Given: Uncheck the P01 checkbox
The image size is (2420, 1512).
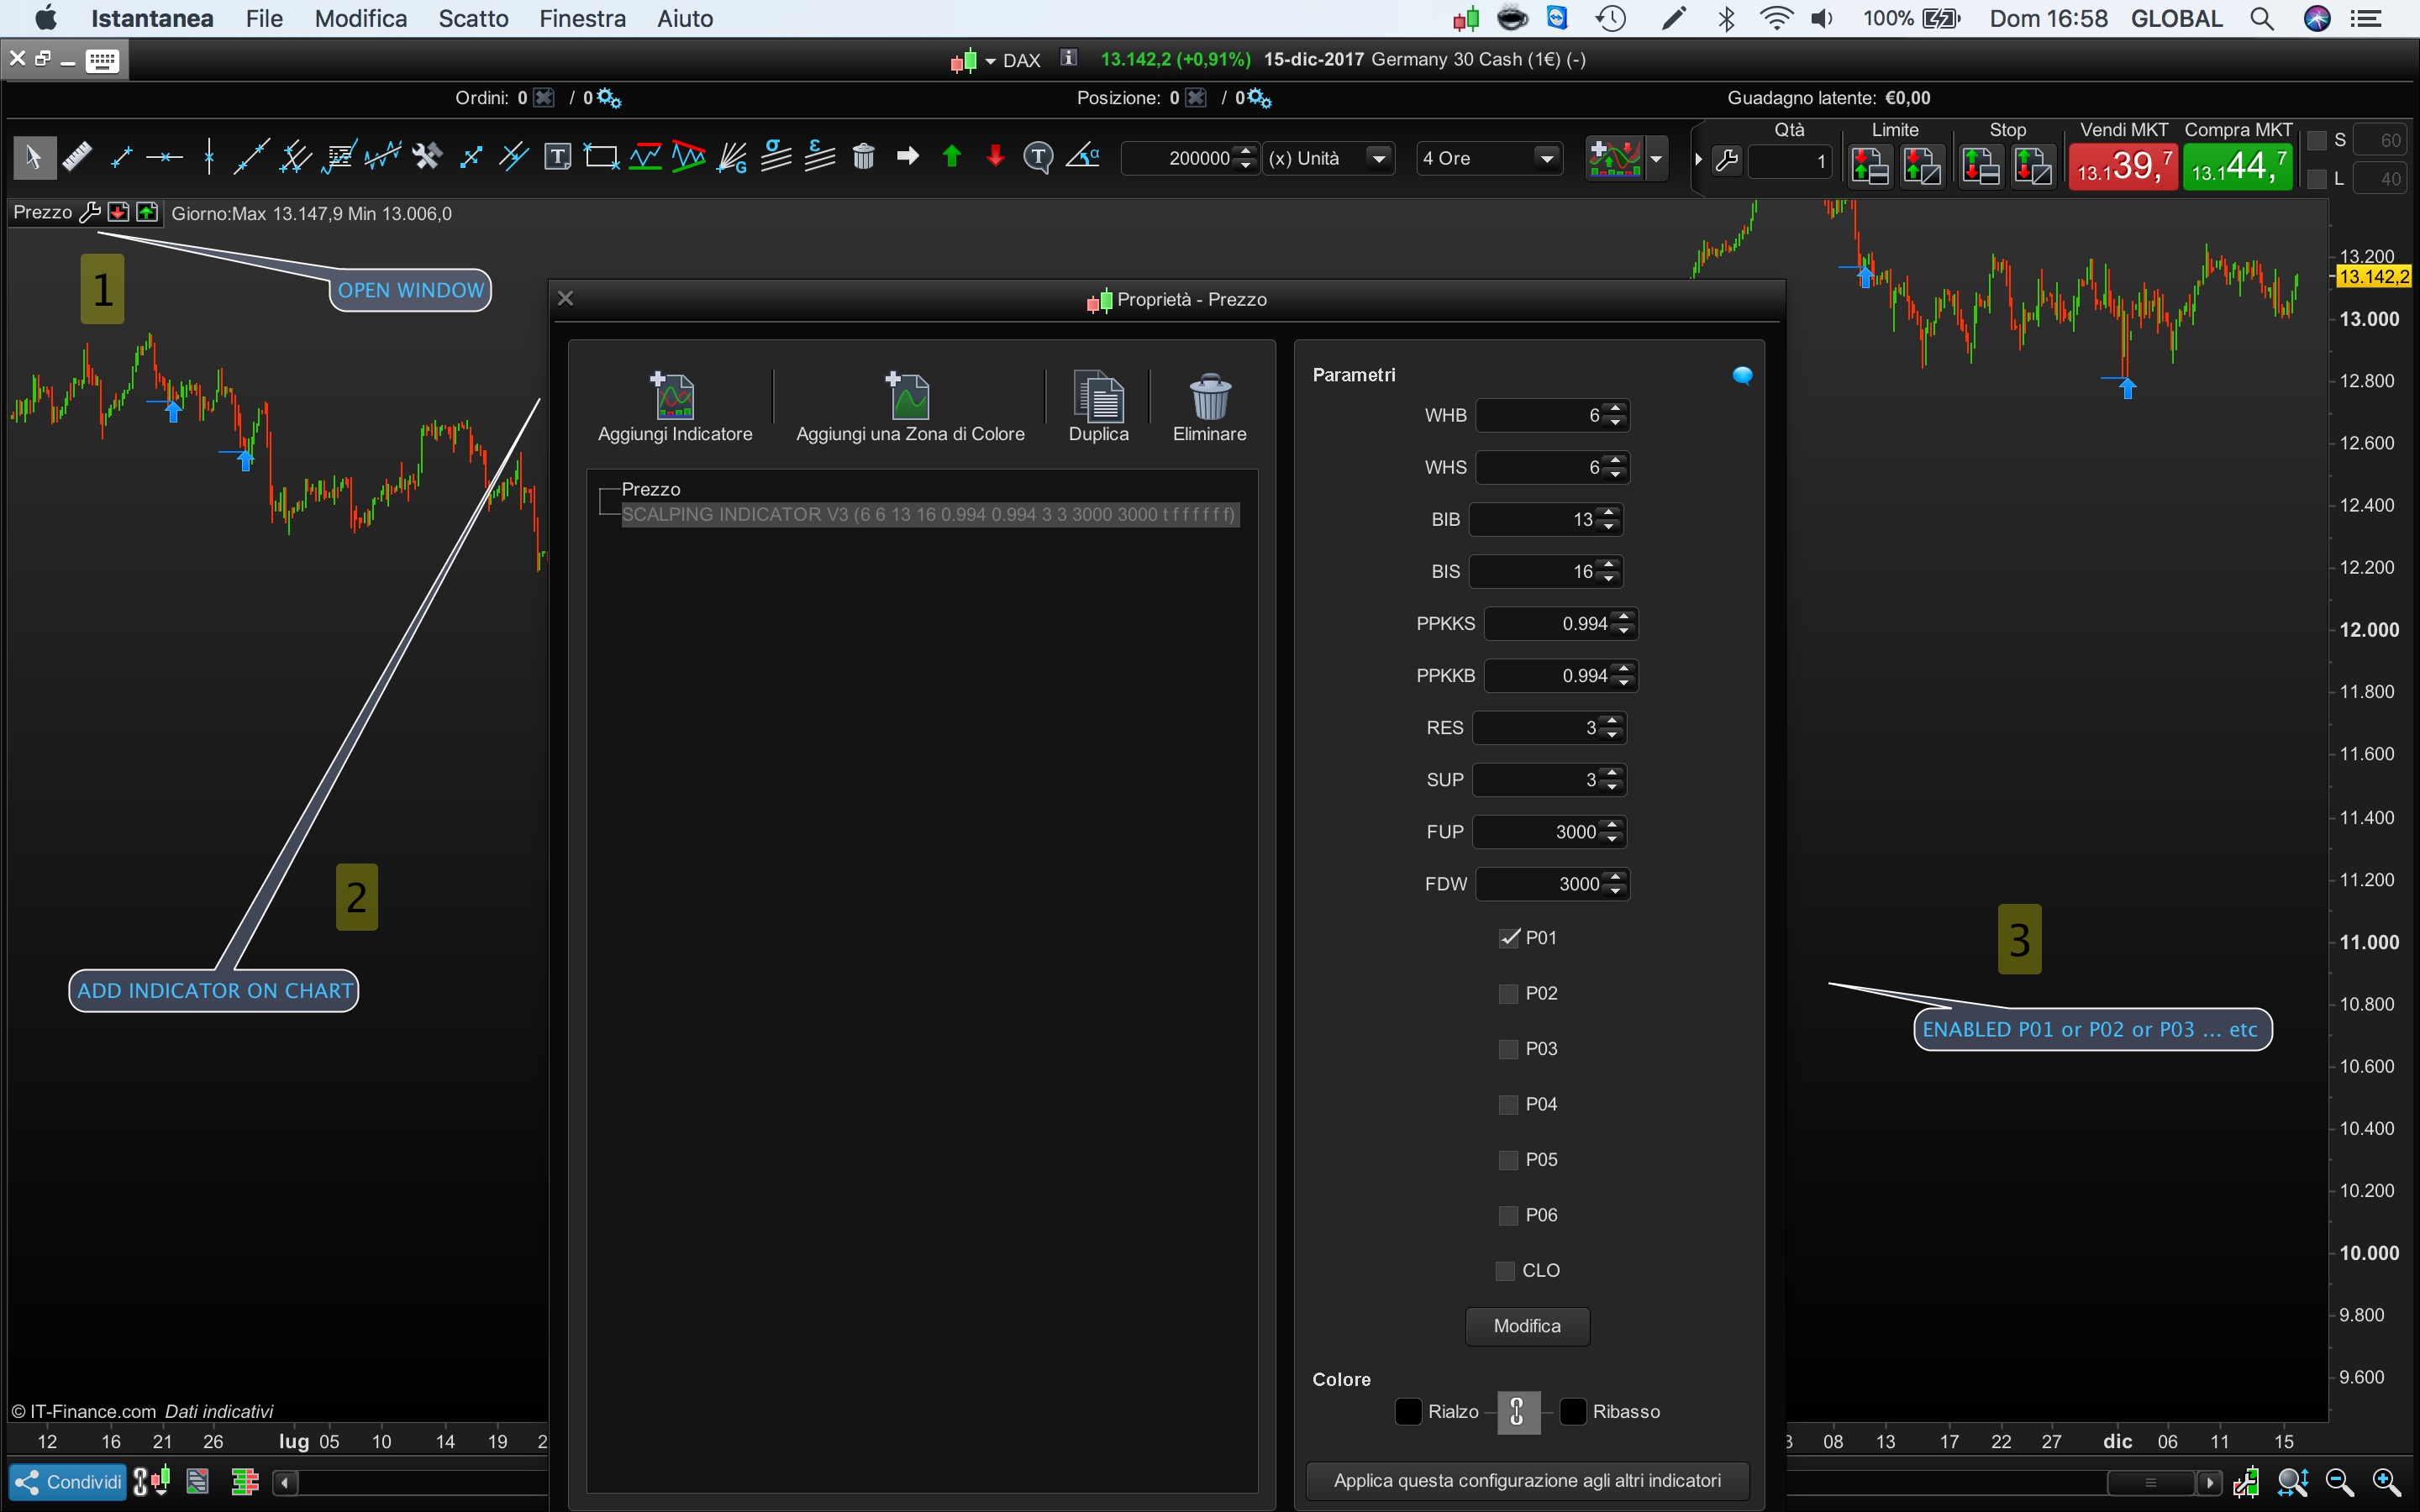Looking at the screenshot, I should tap(1509, 938).
